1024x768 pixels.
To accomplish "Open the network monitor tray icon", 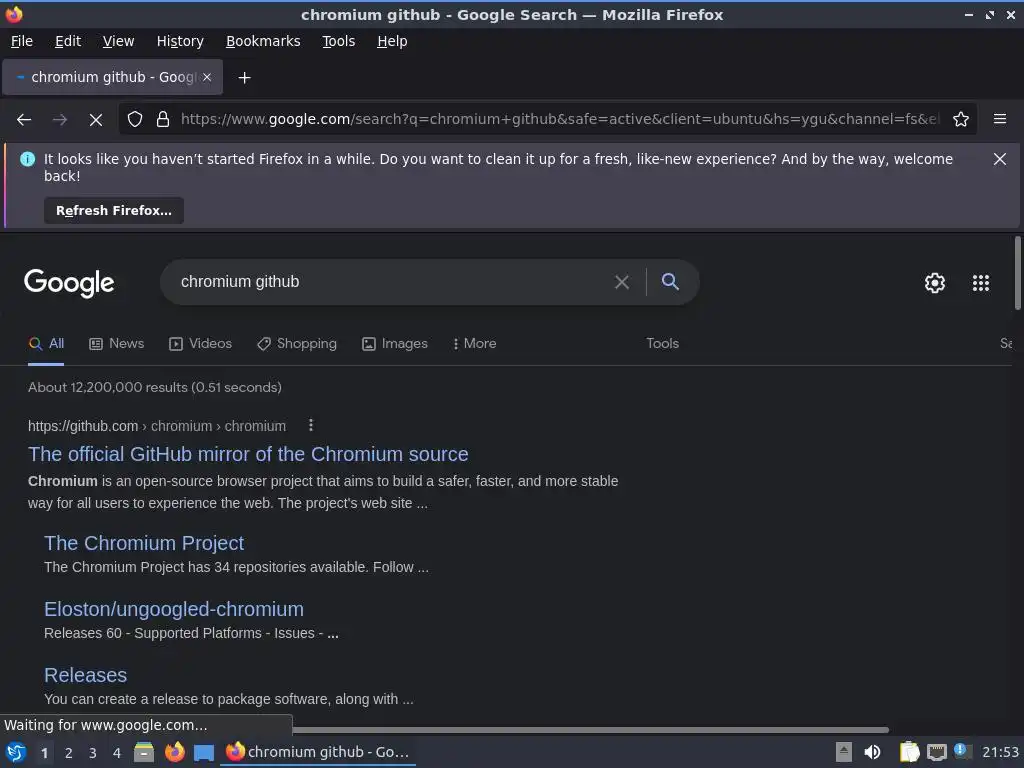I will [936, 753].
